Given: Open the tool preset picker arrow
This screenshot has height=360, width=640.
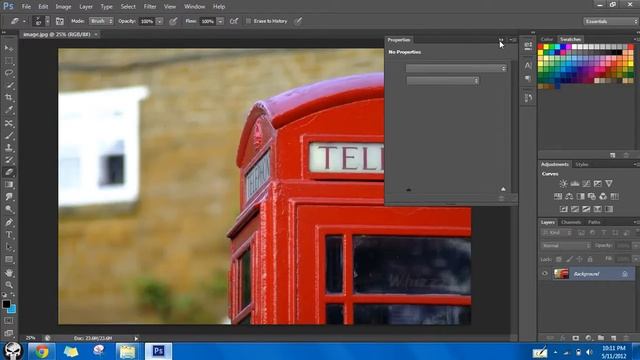Looking at the screenshot, I should pyautogui.click(x=24, y=21).
